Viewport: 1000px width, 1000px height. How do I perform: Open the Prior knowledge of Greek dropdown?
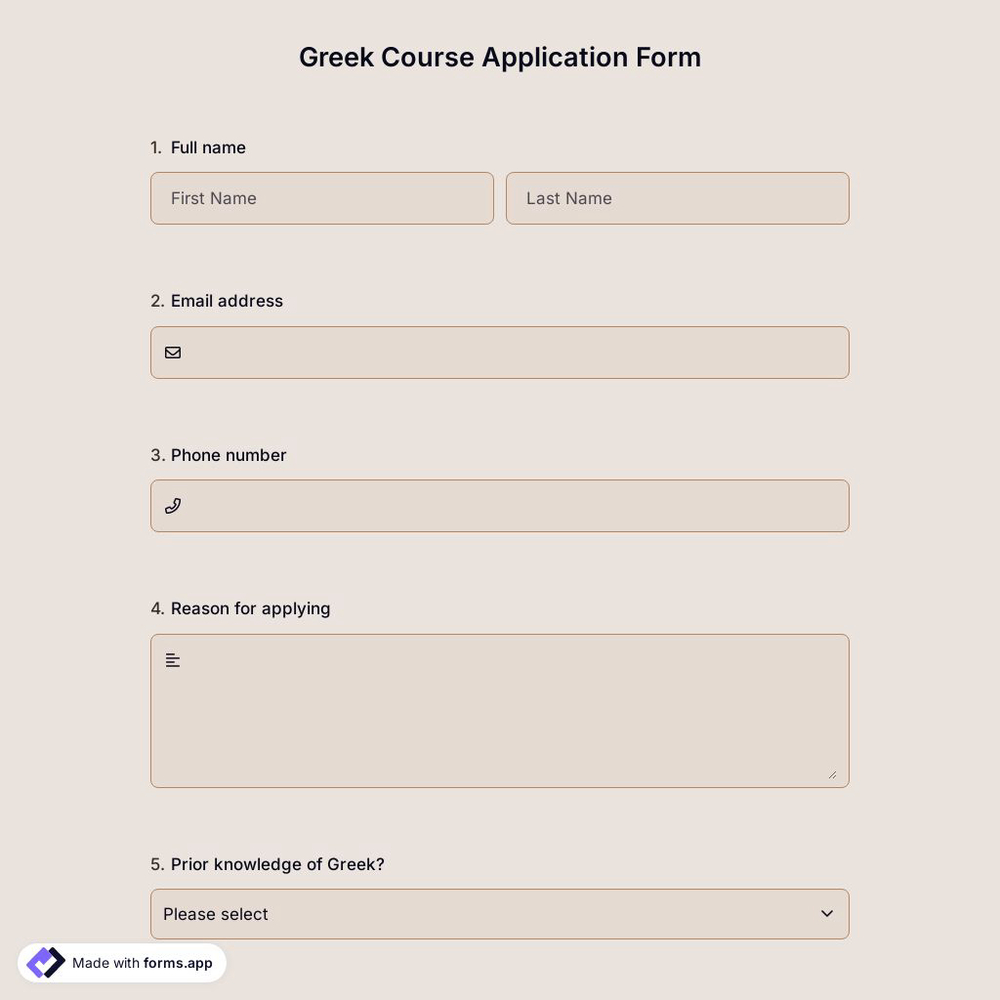[500, 913]
